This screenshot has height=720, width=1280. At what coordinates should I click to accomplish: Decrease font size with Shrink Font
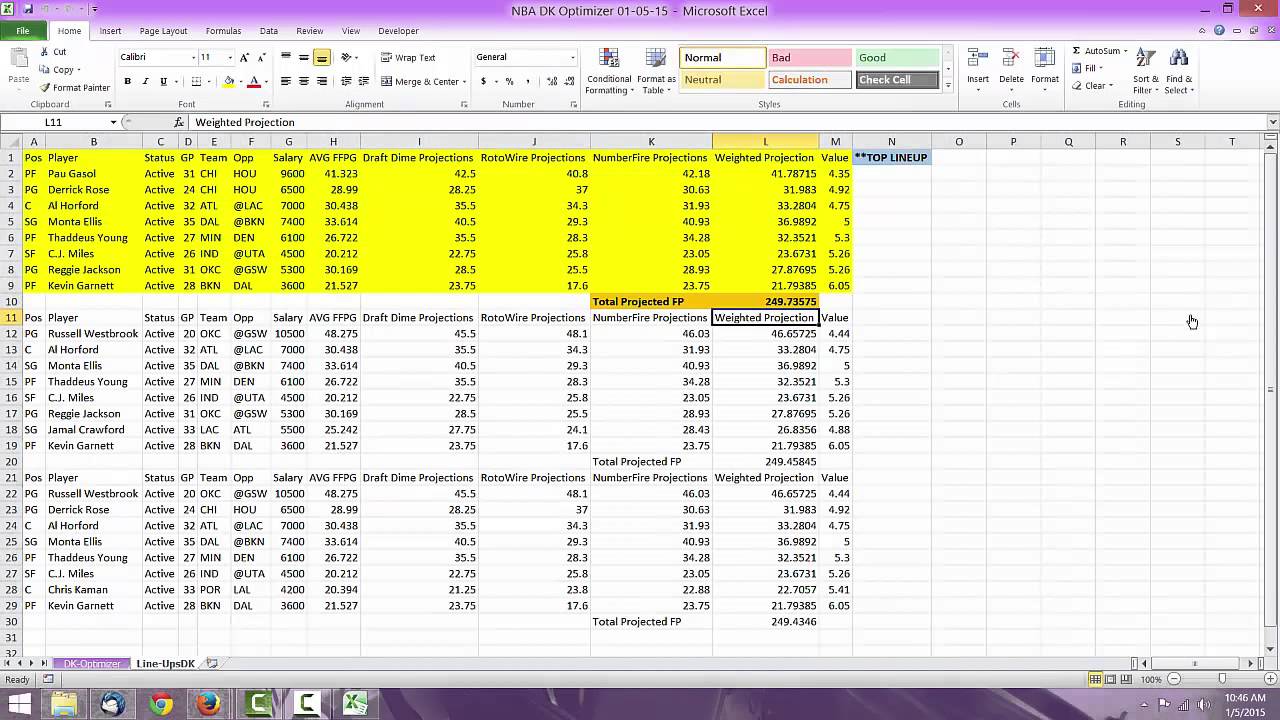(x=262, y=57)
